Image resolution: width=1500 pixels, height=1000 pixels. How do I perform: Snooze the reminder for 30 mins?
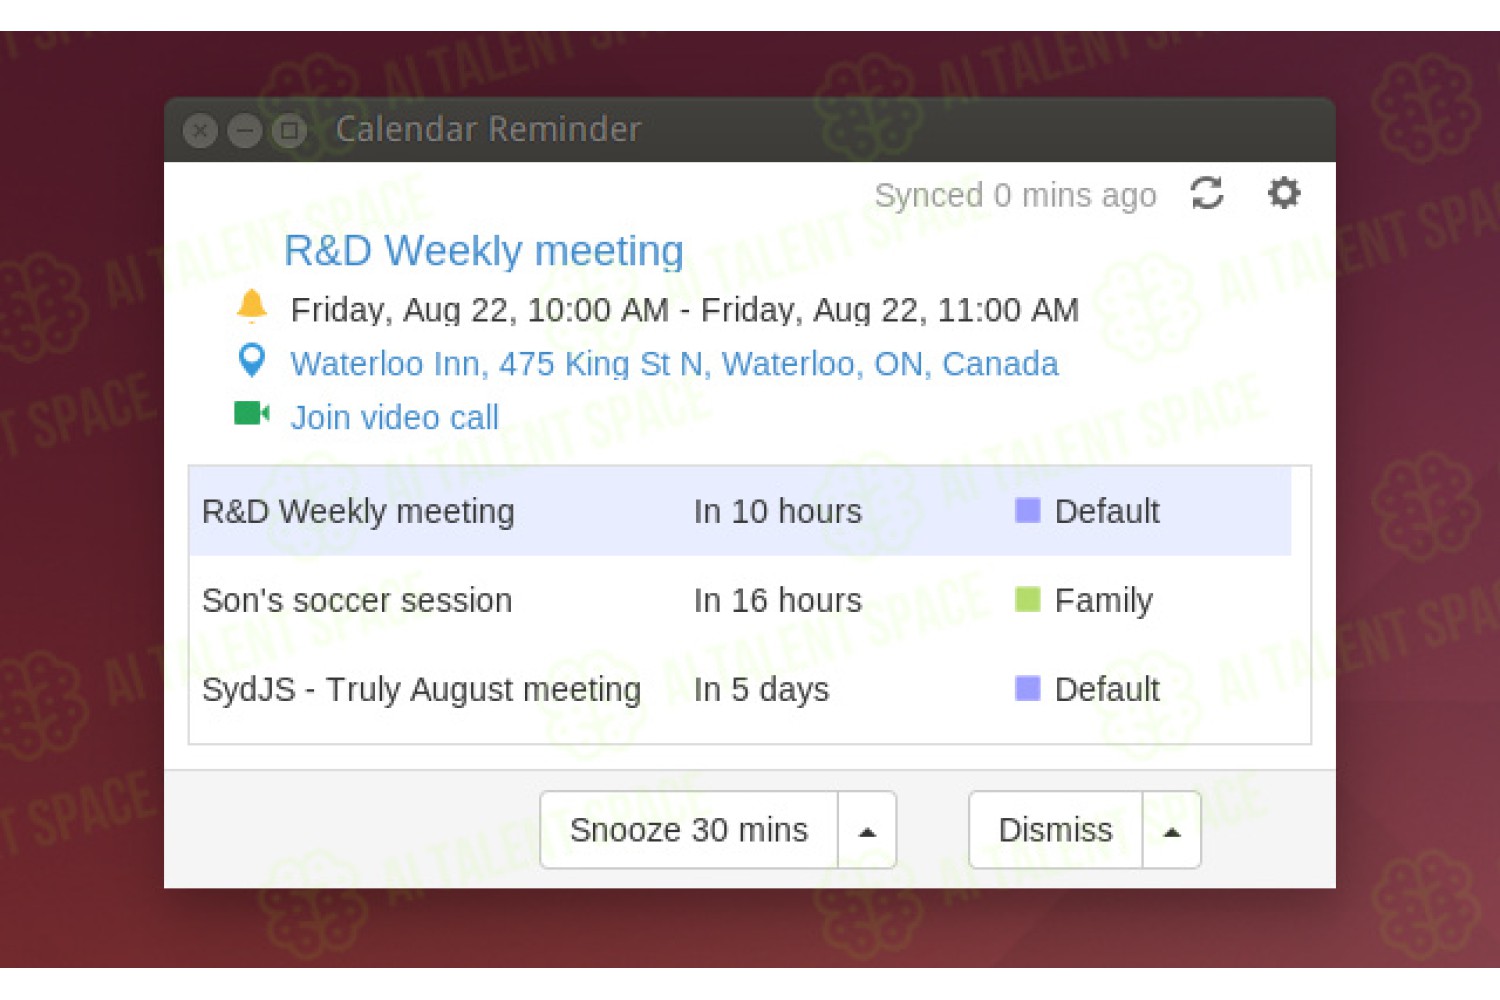[x=689, y=830]
